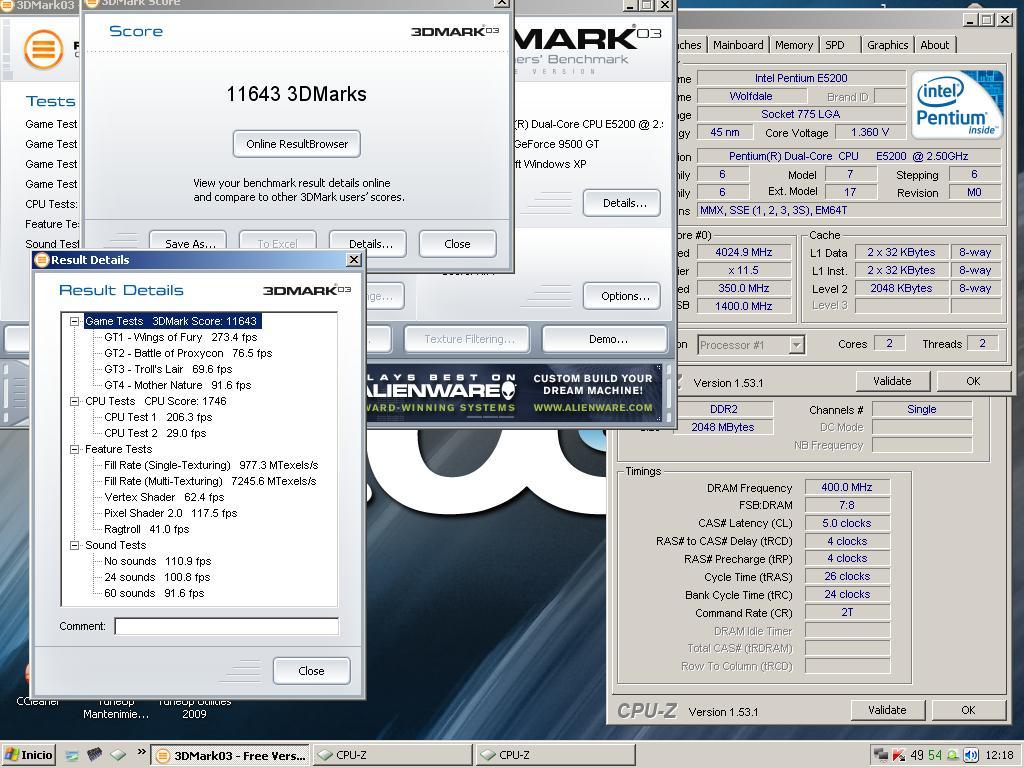Click Online ResultBrowser button

click(296, 144)
